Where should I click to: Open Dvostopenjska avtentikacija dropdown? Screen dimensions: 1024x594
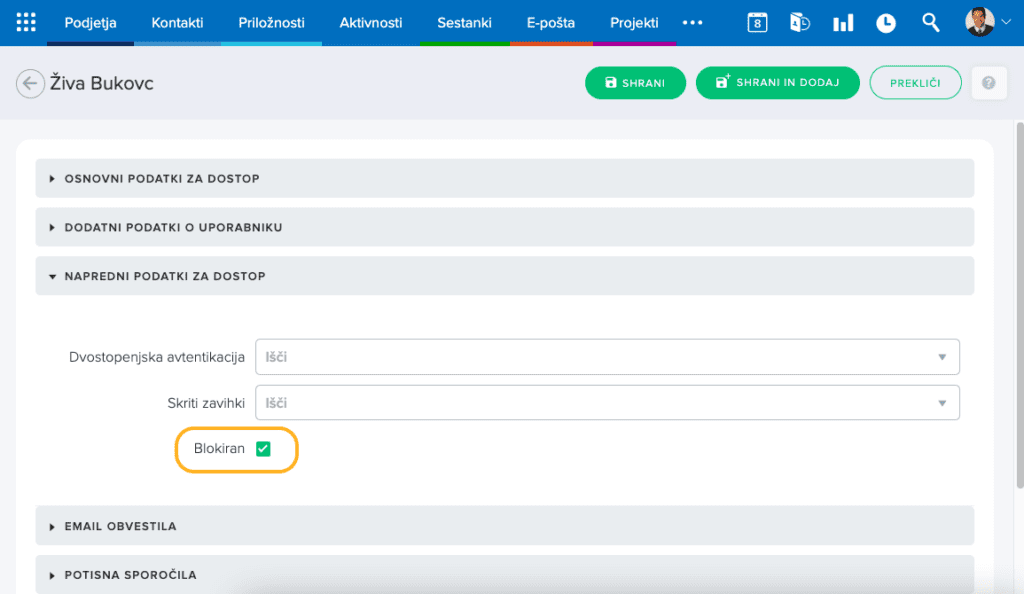tap(607, 357)
